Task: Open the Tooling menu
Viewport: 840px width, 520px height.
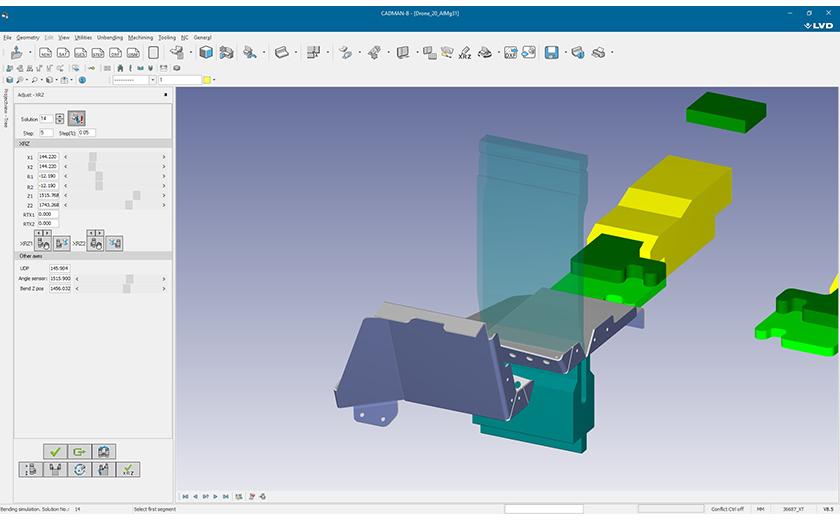Action: coord(167,37)
